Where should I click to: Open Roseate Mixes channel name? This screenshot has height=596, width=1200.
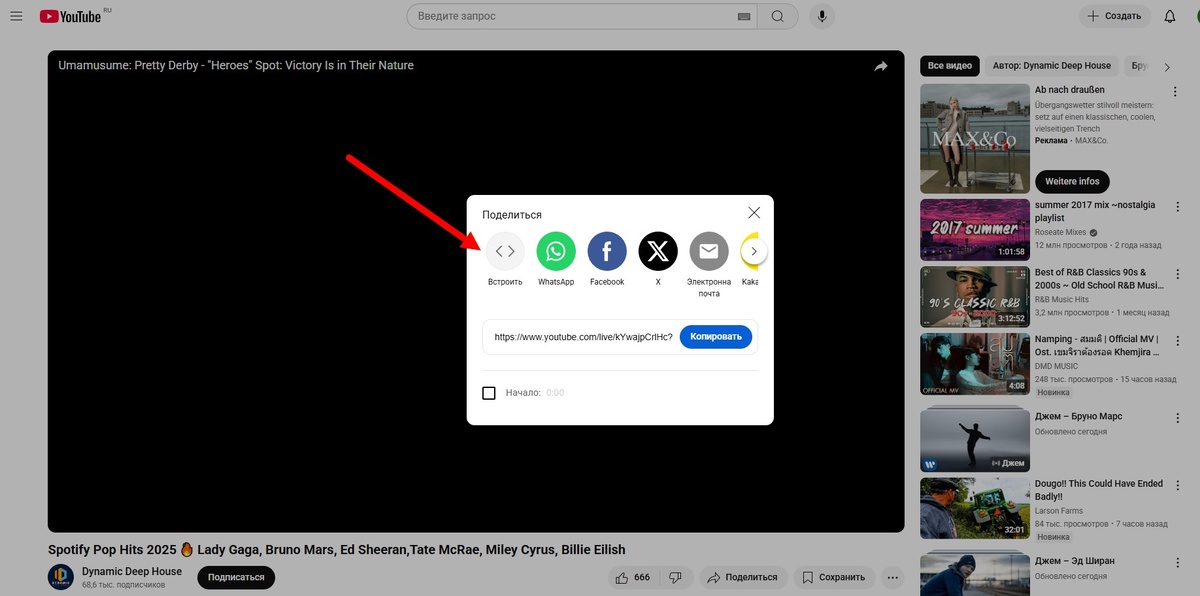click(x=1061, y=232)
